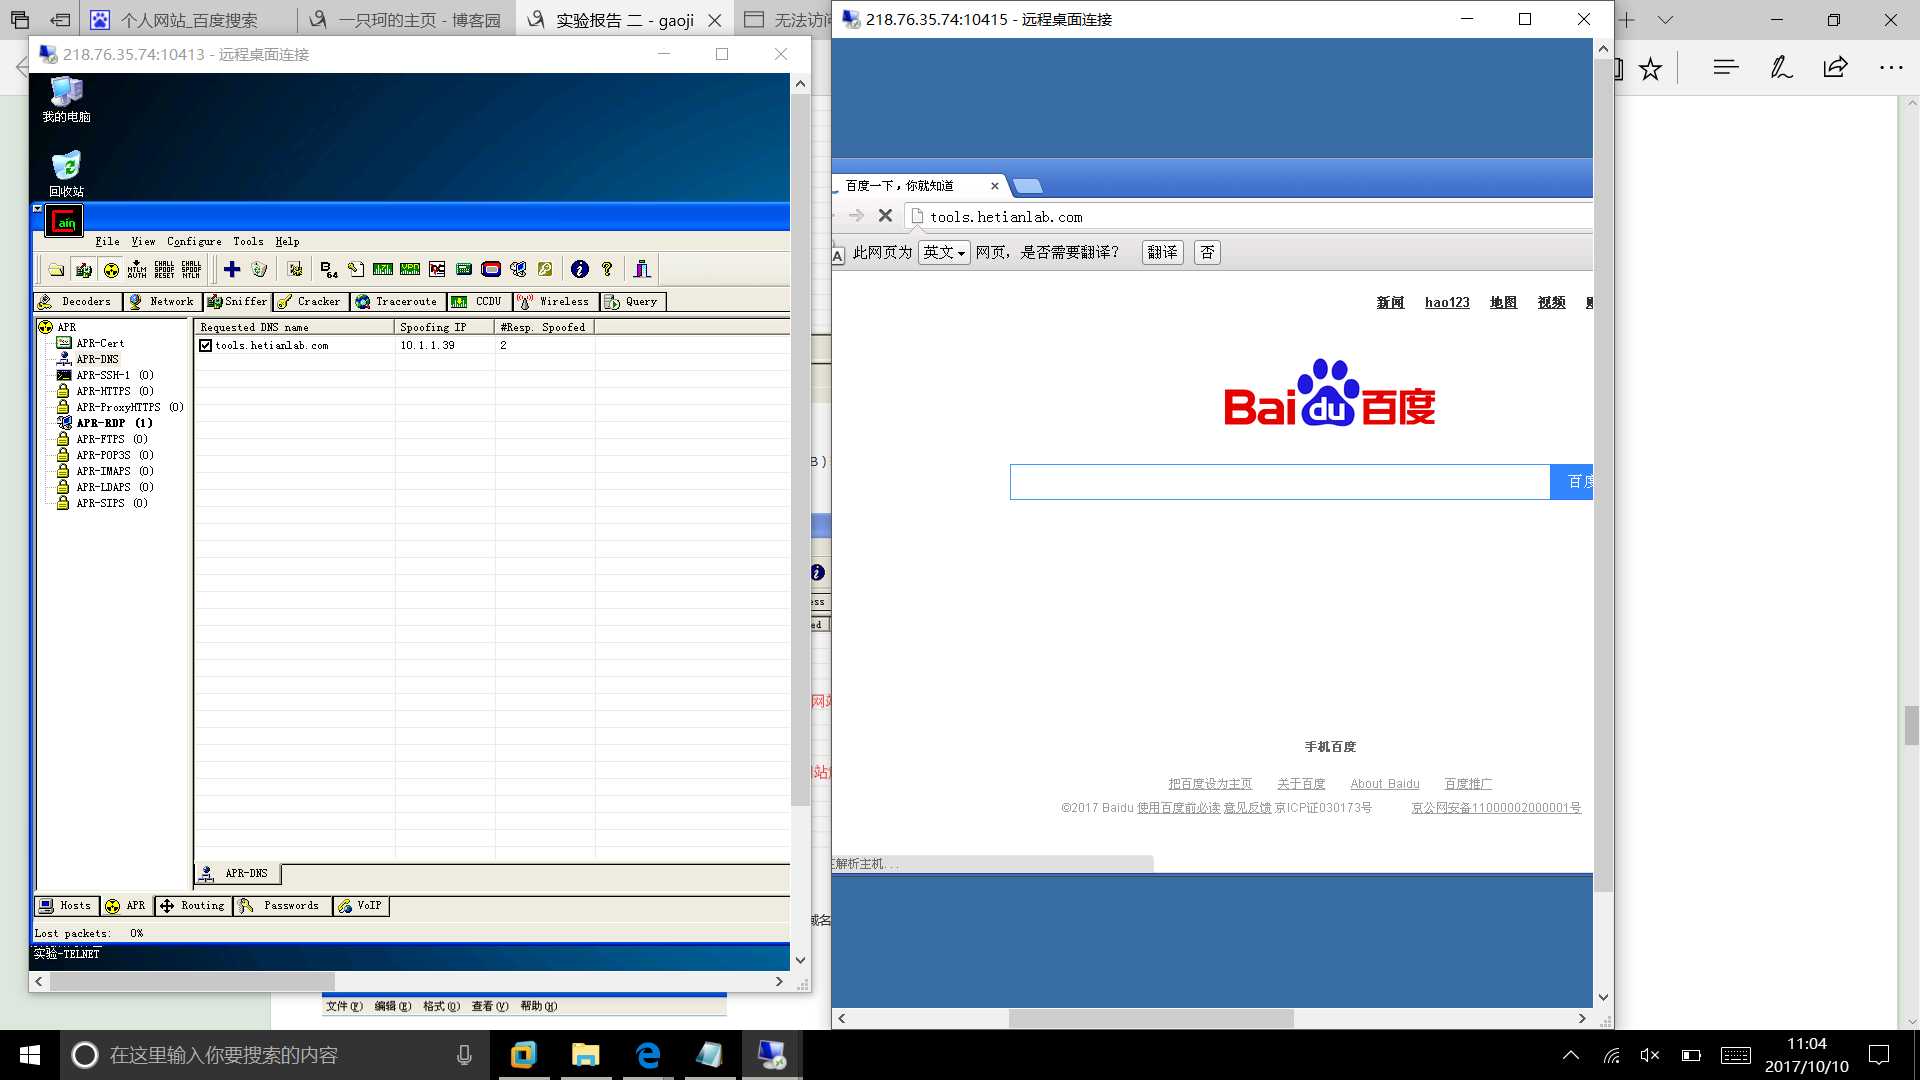Open Cain View menu
The height and width of the screenshot is (1080, 1920).
point(143,241)
